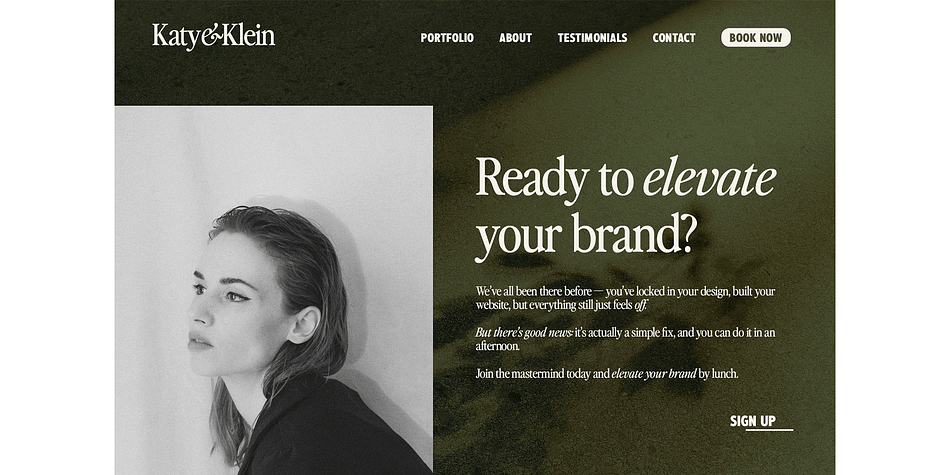The width and height of the screenshot is (950, 475).
Task: Click the italic word "elevate" in headline
Action: click(x=709, y=177)
